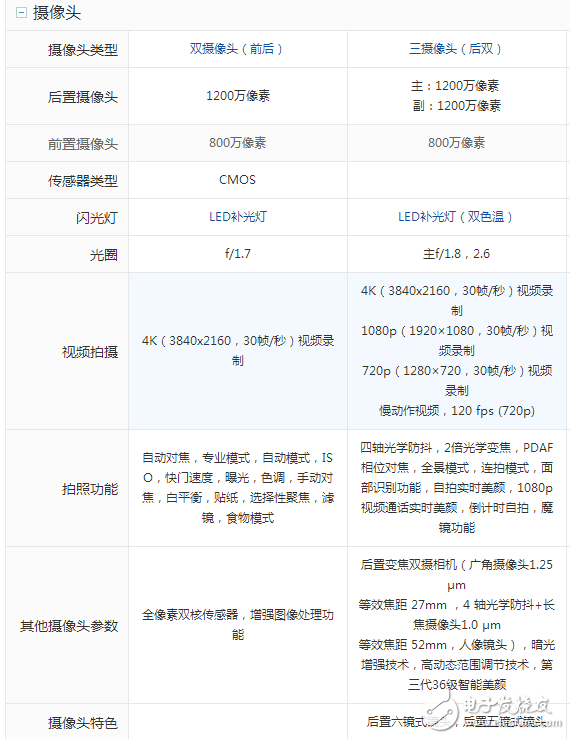Select the 闪光灯 row label
Image resolution: width=570 pixels, height=739 pixels.
pos(97,218)
